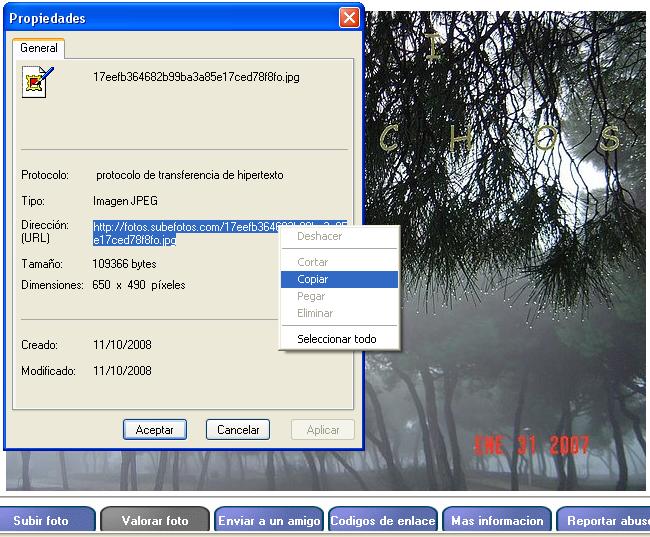Select the General tab
Screen dimensions: 650x537
(39, 48)
